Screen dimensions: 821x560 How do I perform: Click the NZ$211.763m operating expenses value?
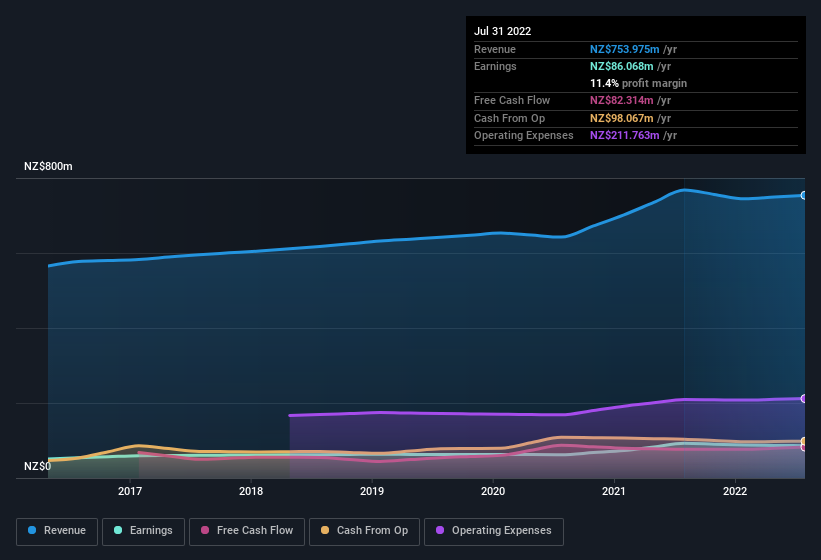[x=624, y=135]
